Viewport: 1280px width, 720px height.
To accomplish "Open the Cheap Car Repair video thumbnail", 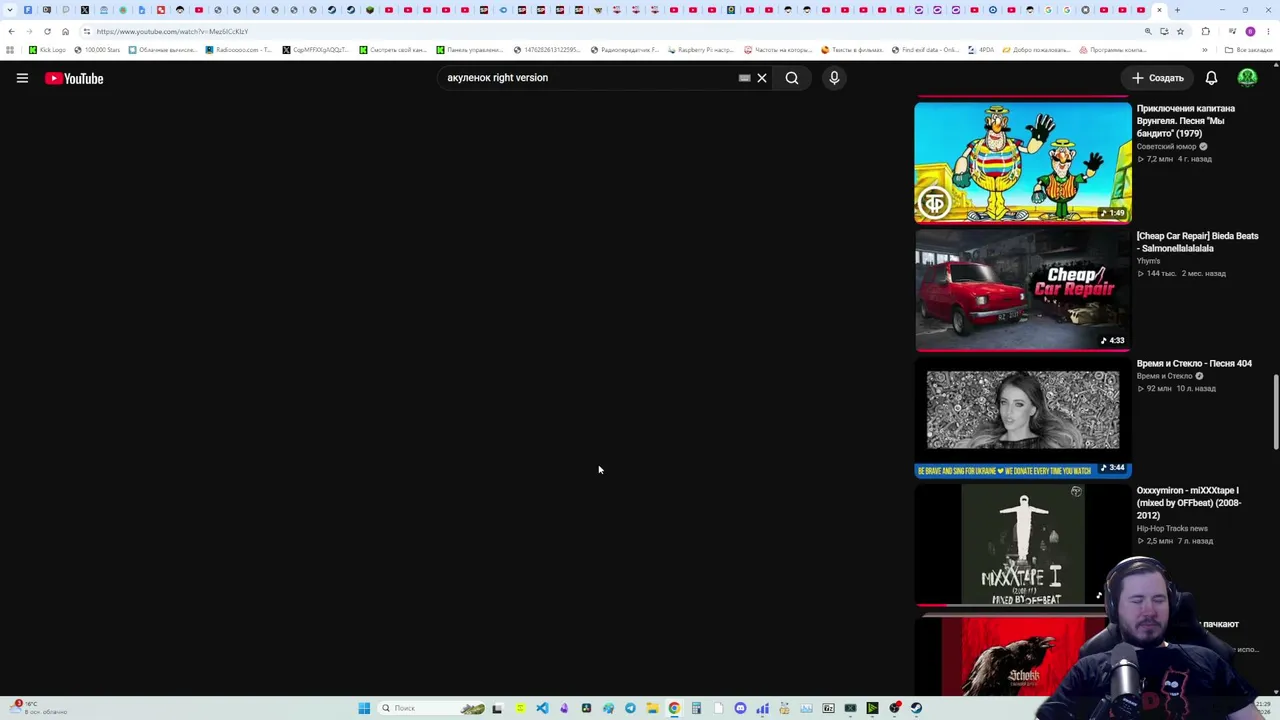I will pyautogui.click(x=1023, y=291).
